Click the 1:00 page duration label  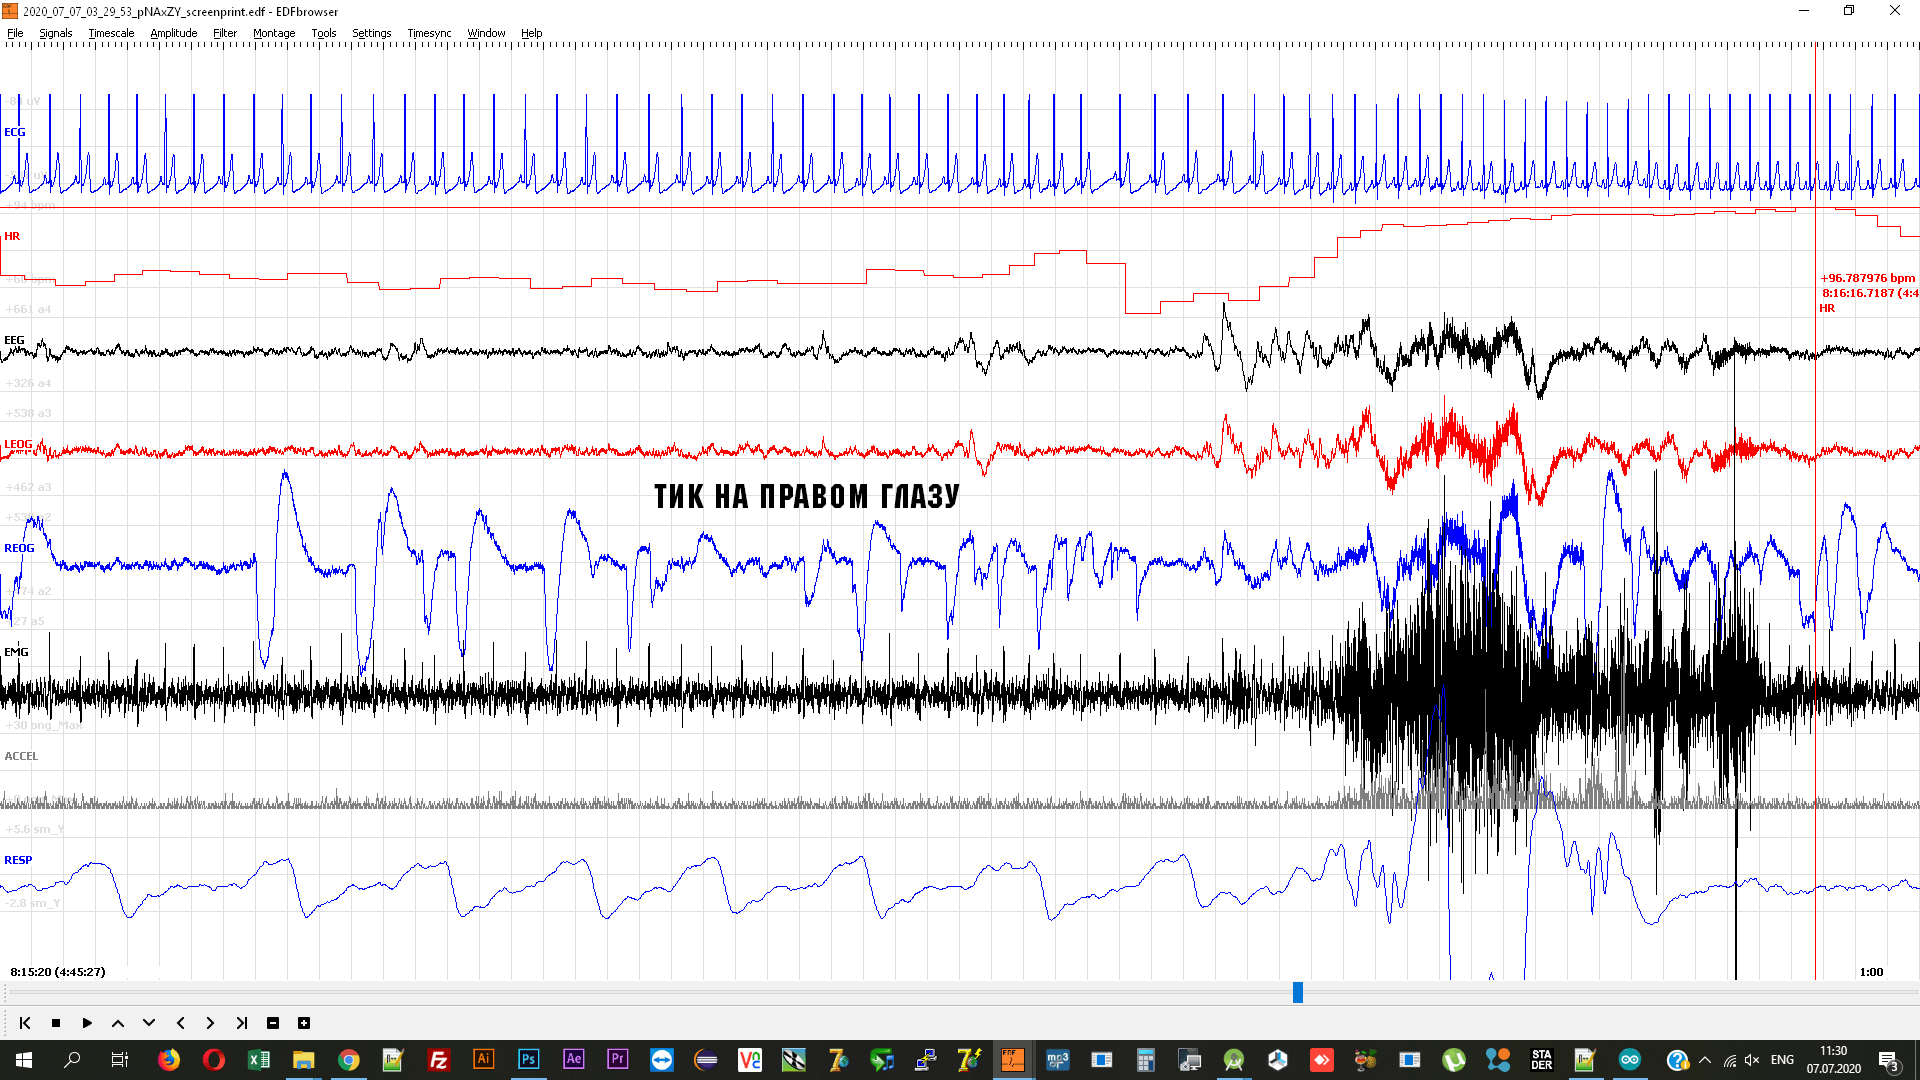click(x=1871, y=972)
